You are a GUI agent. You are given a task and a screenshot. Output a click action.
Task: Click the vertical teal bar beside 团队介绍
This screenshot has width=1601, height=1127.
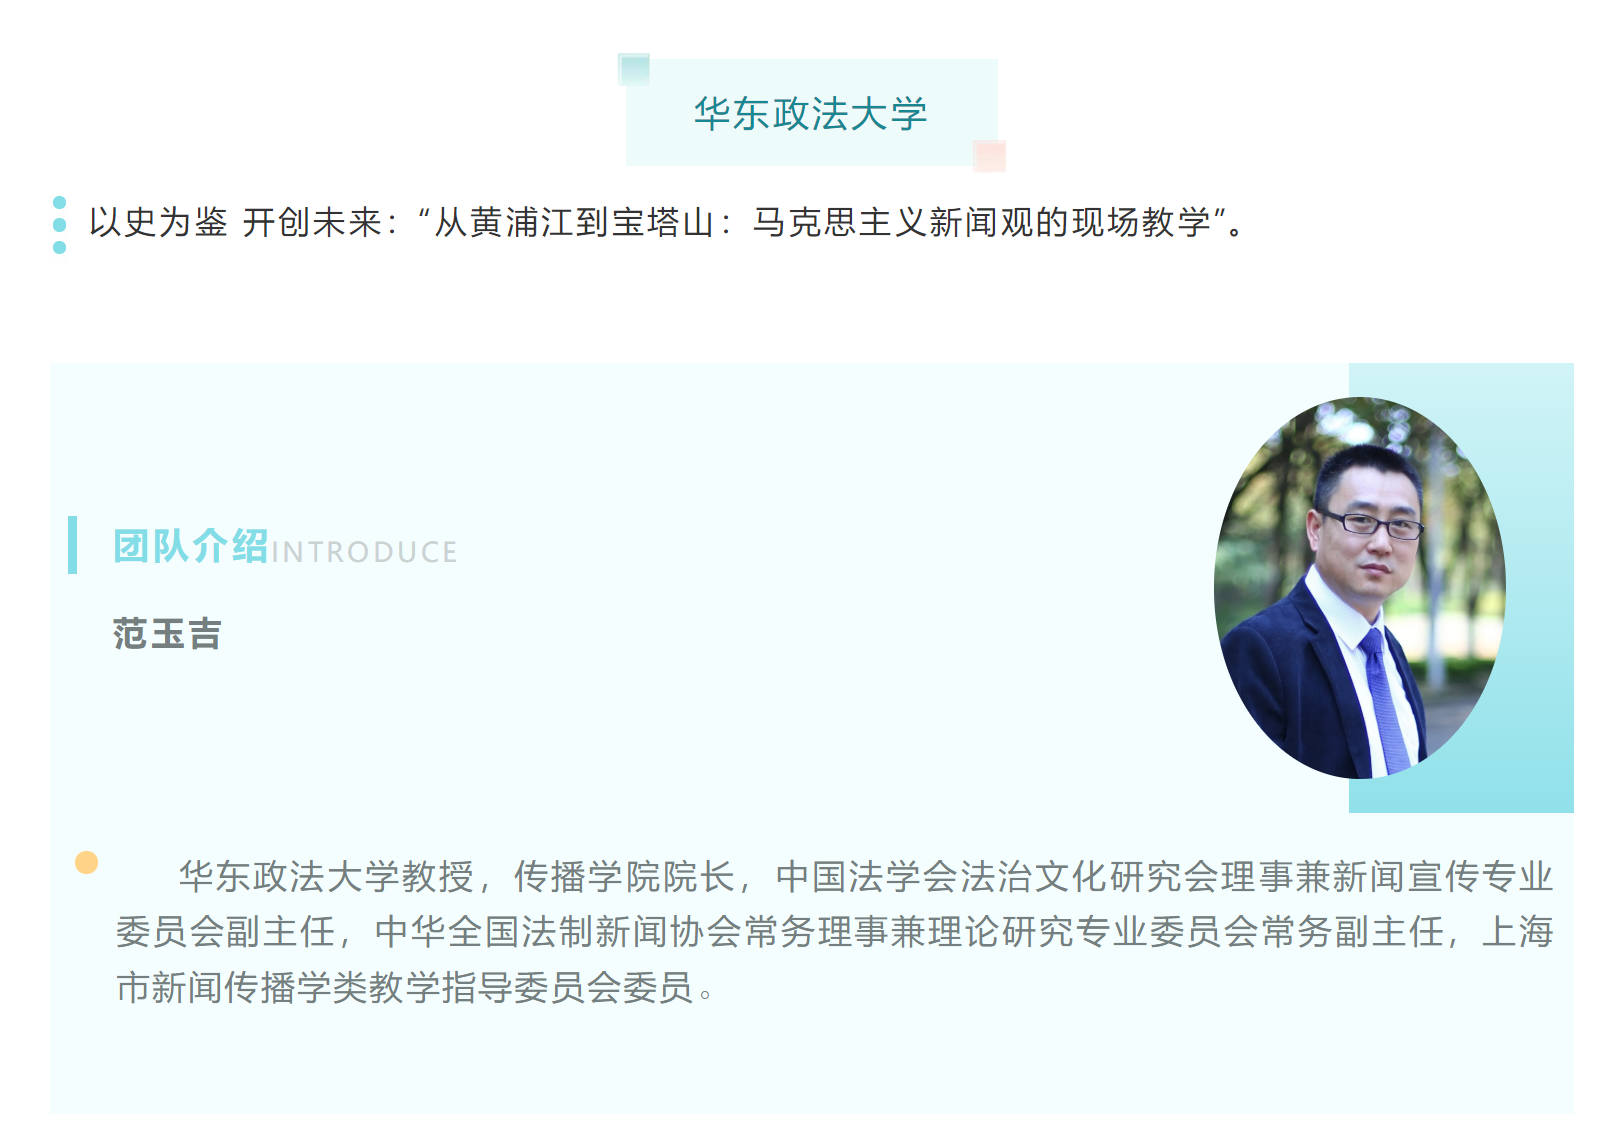pos(72,545)
